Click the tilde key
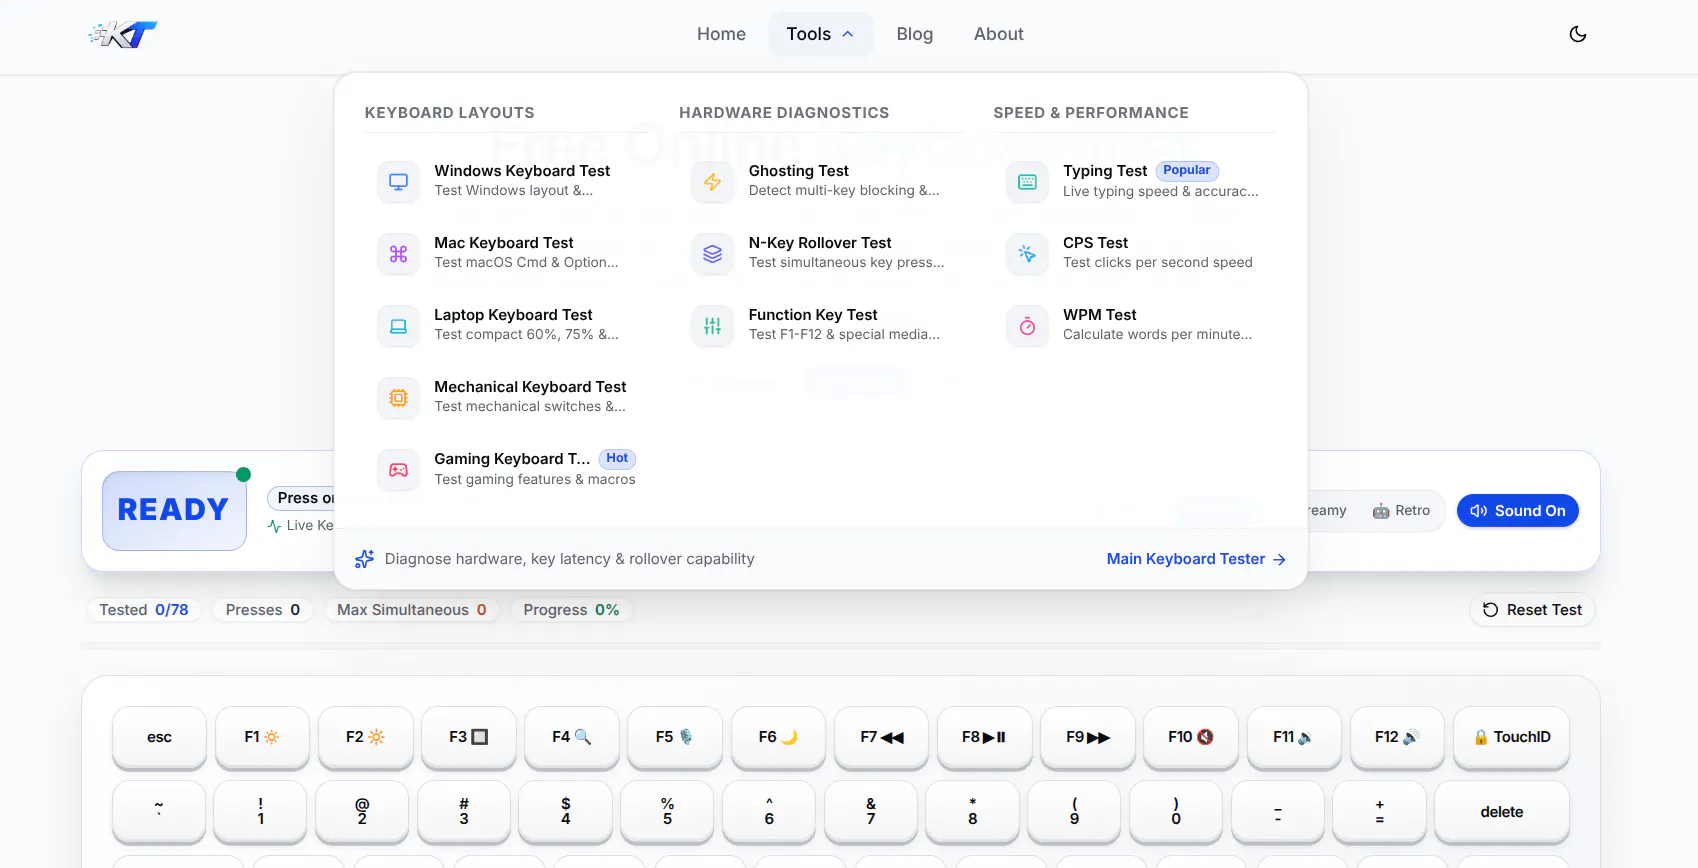Image resolution: width=1698 pixels, height=868 pixels. point(159,812)
